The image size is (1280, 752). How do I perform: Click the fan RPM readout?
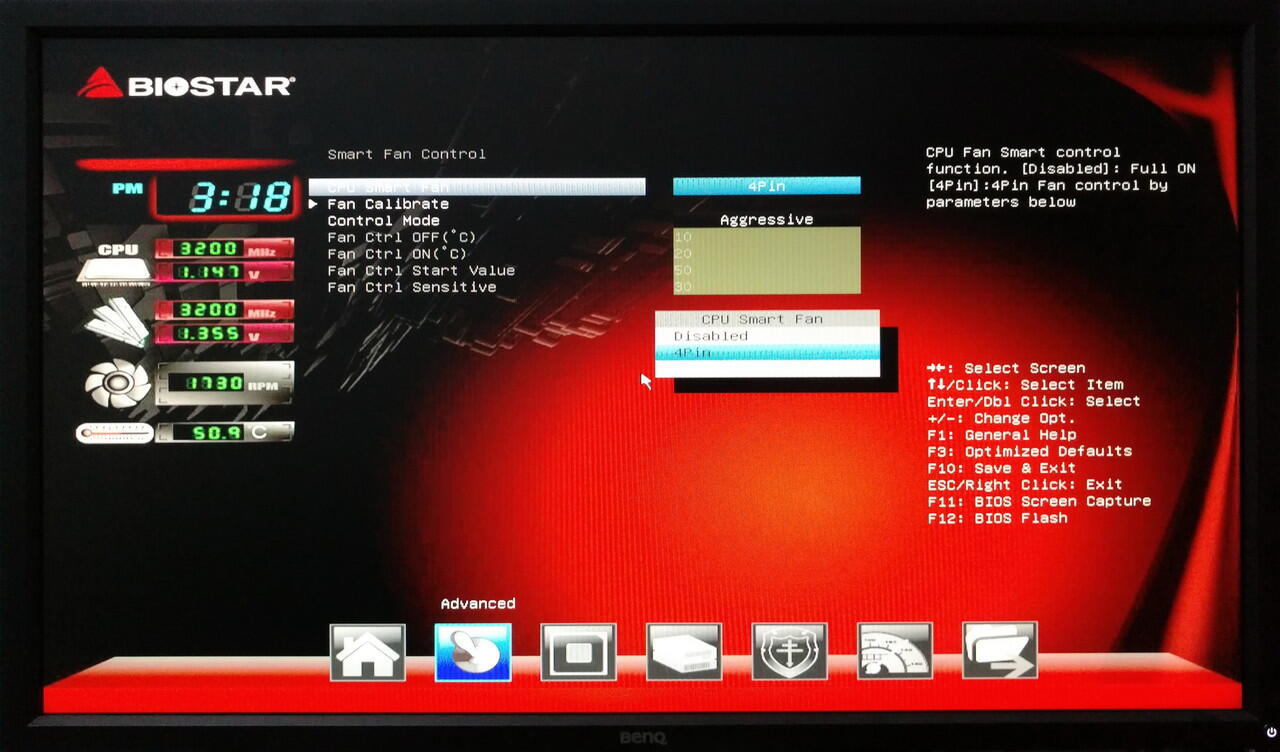[224, 383]
